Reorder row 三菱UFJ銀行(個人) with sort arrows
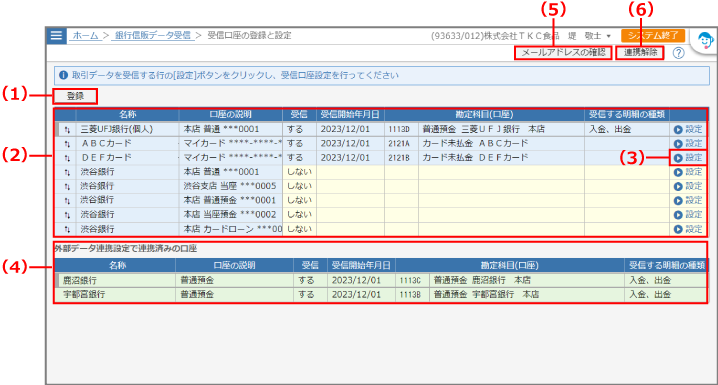The height and width of the screenshot is (385, 718). coord(67,130)
